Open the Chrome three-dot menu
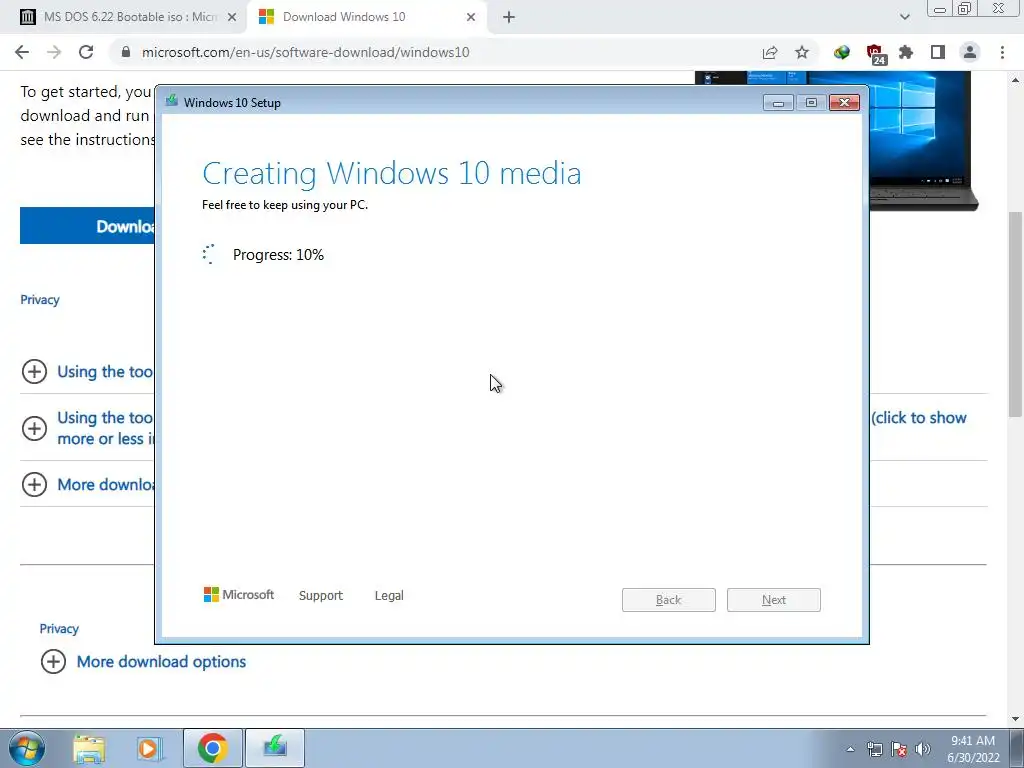 1002,52
